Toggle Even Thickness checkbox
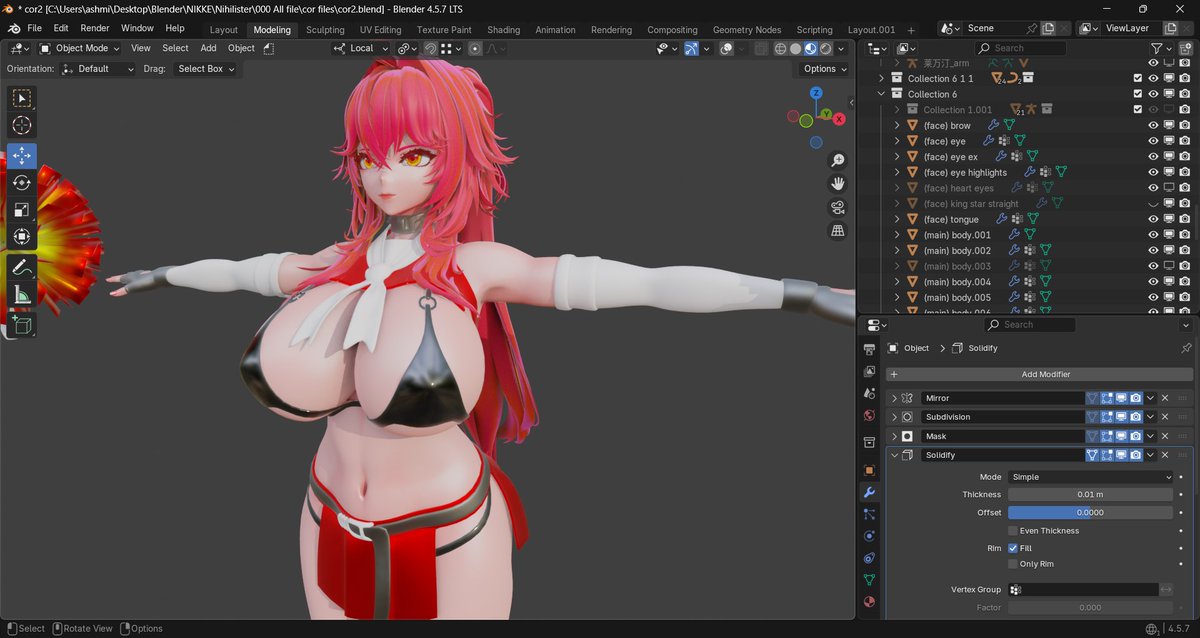 click(1013, 531)
